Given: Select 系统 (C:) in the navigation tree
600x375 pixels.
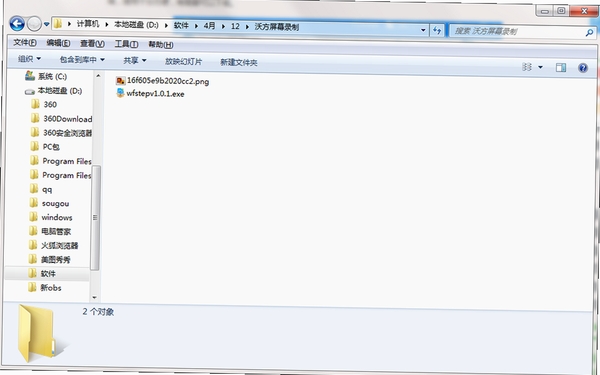Looking at the screenshot, I should coord(52,77).
